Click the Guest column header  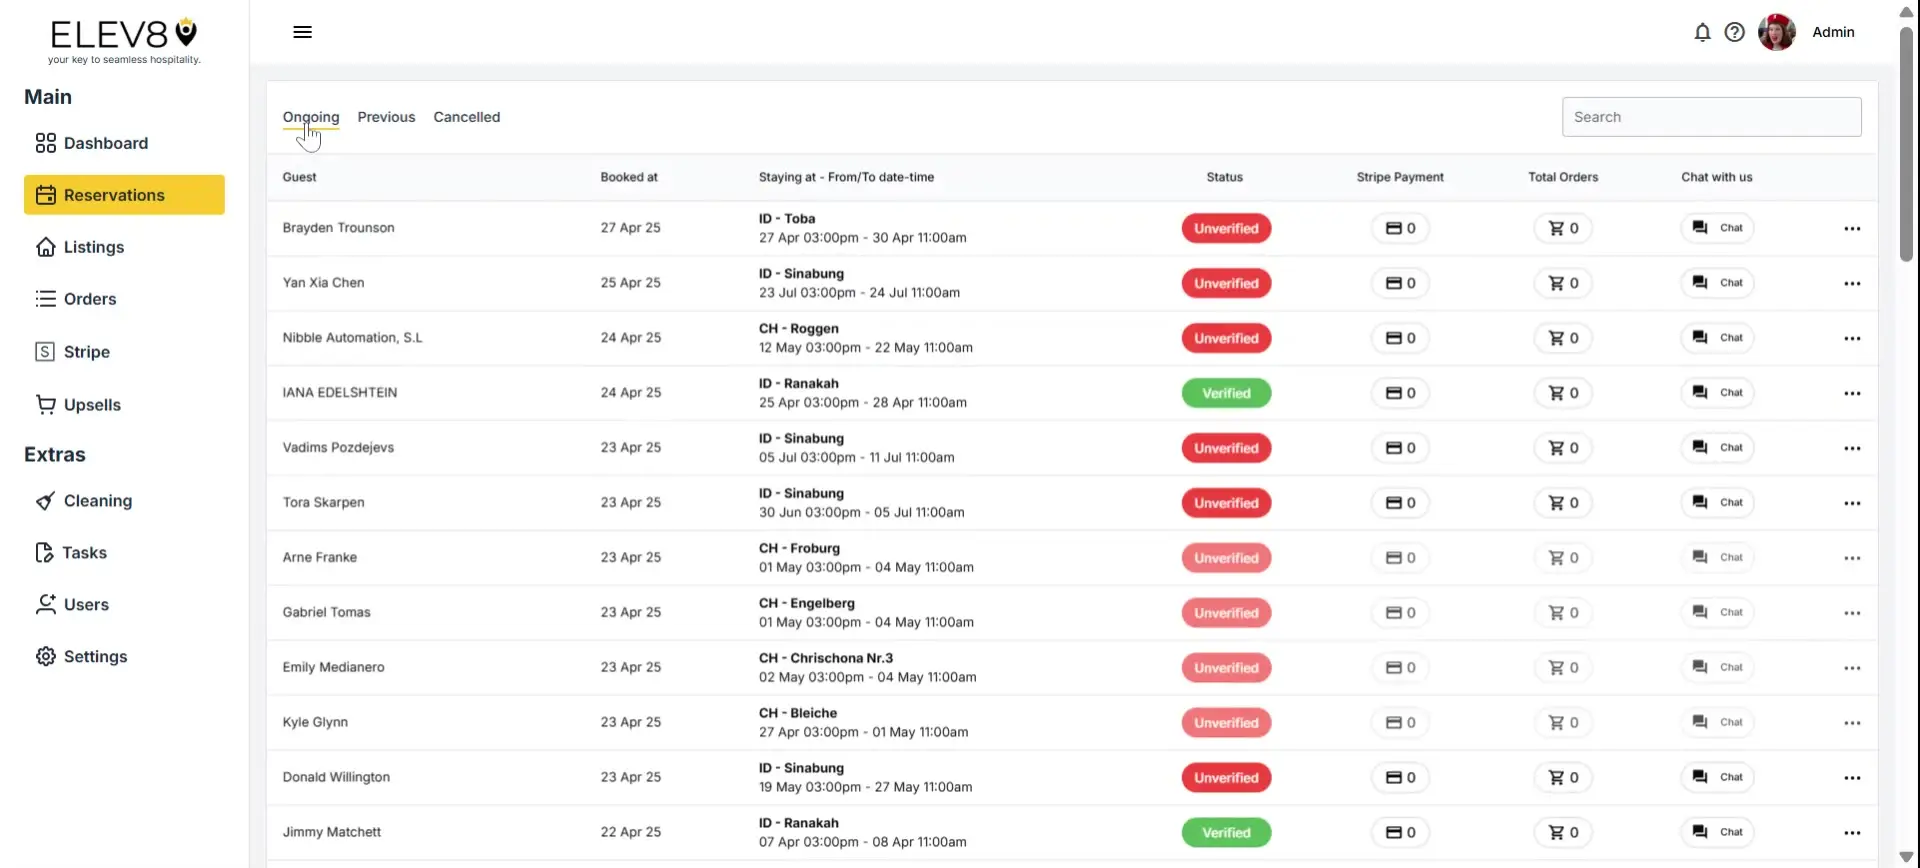(x=299, y=177)
